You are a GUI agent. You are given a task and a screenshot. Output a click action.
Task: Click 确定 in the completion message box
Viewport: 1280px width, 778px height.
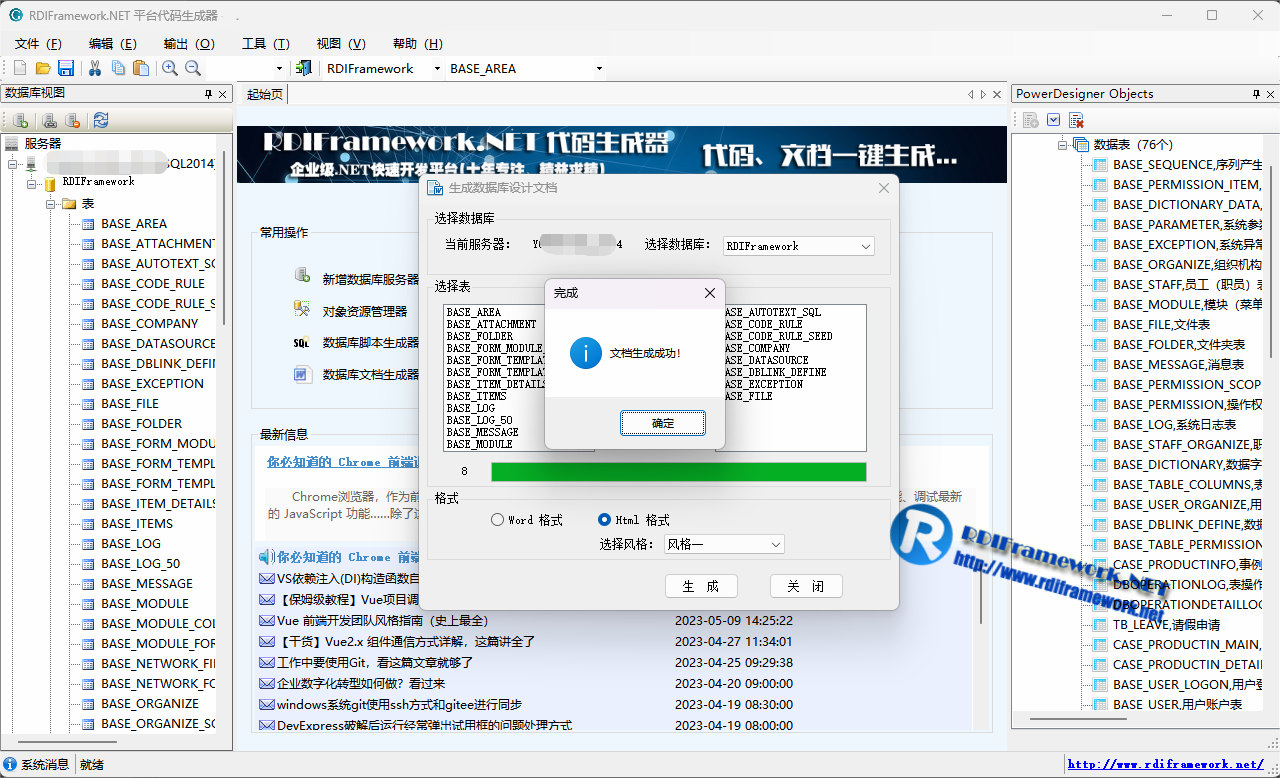pyautogui.click(x=663, y=423)
